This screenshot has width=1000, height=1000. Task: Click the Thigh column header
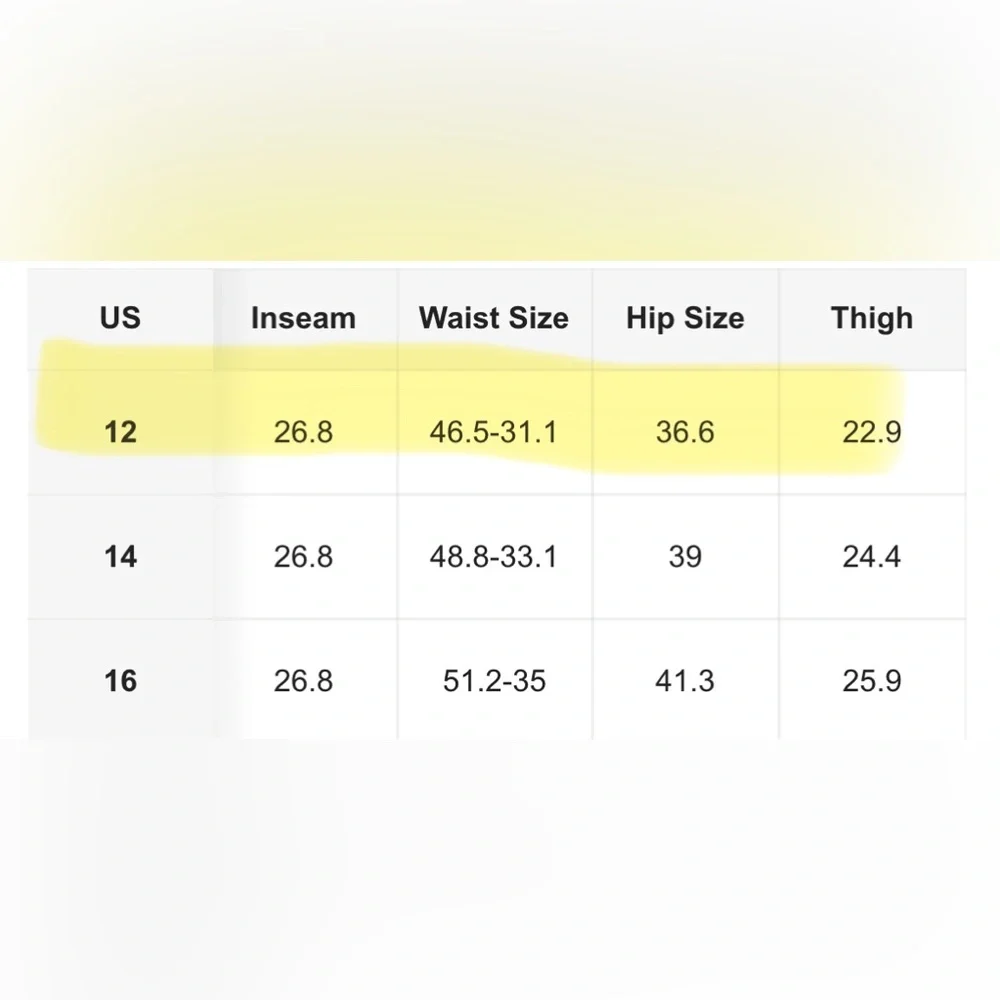(x=871, y=318)
